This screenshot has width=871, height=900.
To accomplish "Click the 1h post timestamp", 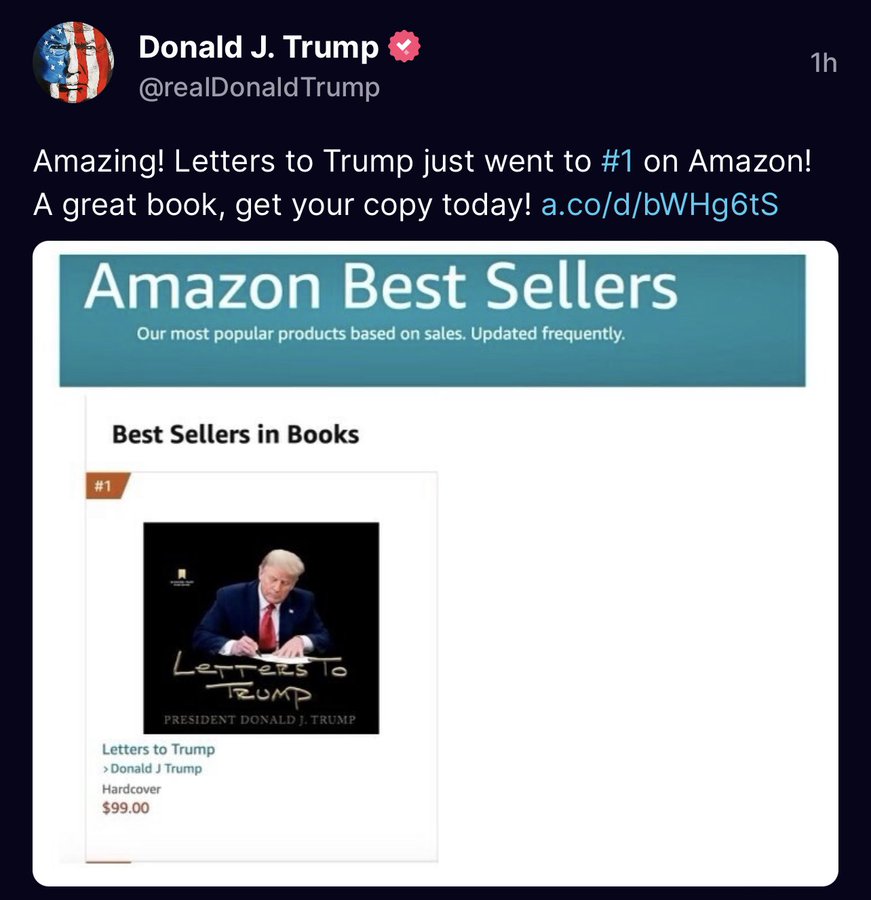I will (824, 63).
